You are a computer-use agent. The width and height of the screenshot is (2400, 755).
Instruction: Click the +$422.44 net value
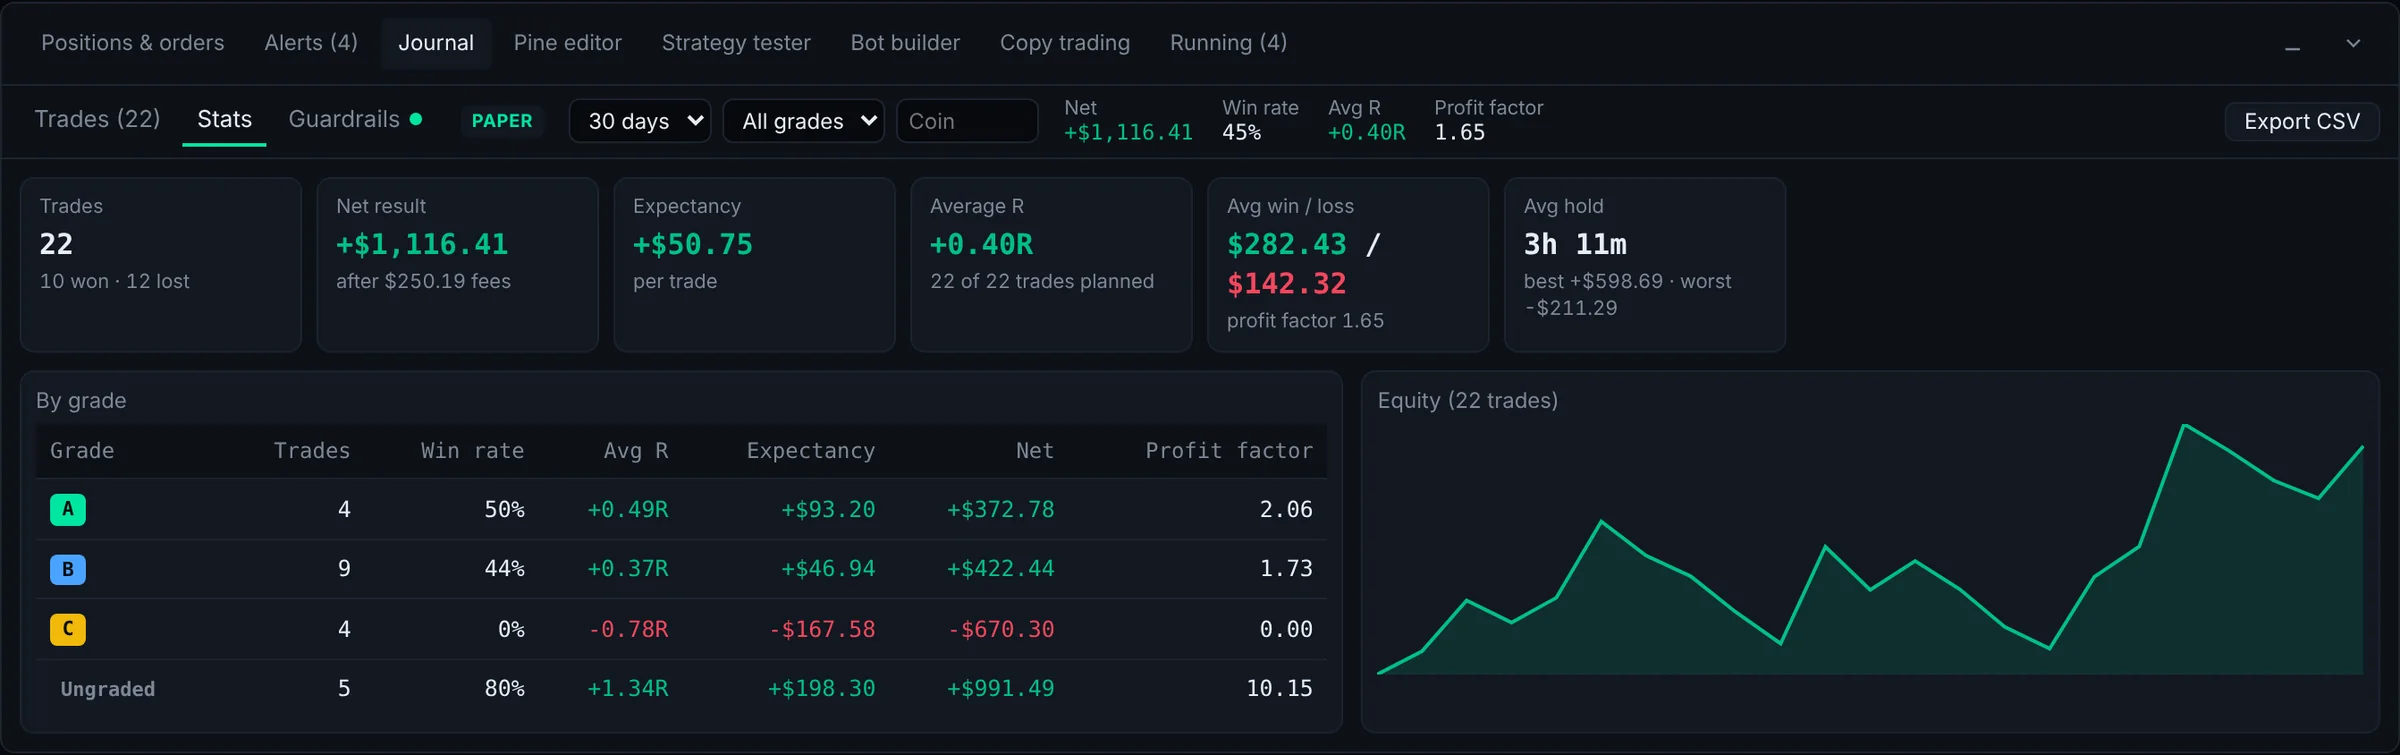point(1000,568)
